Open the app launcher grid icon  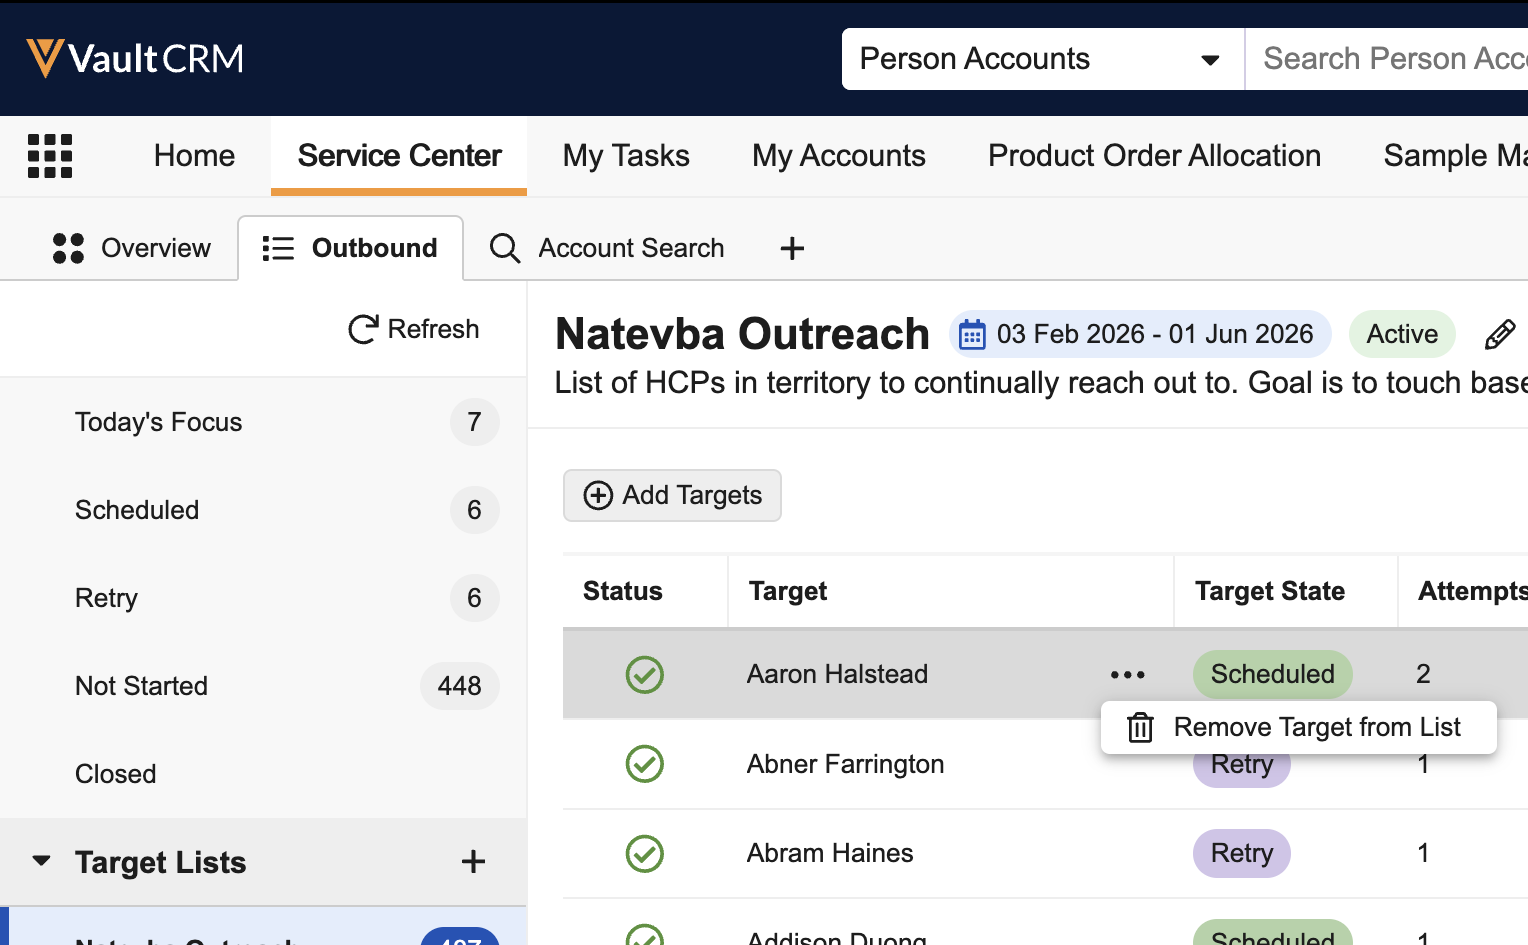50,156
